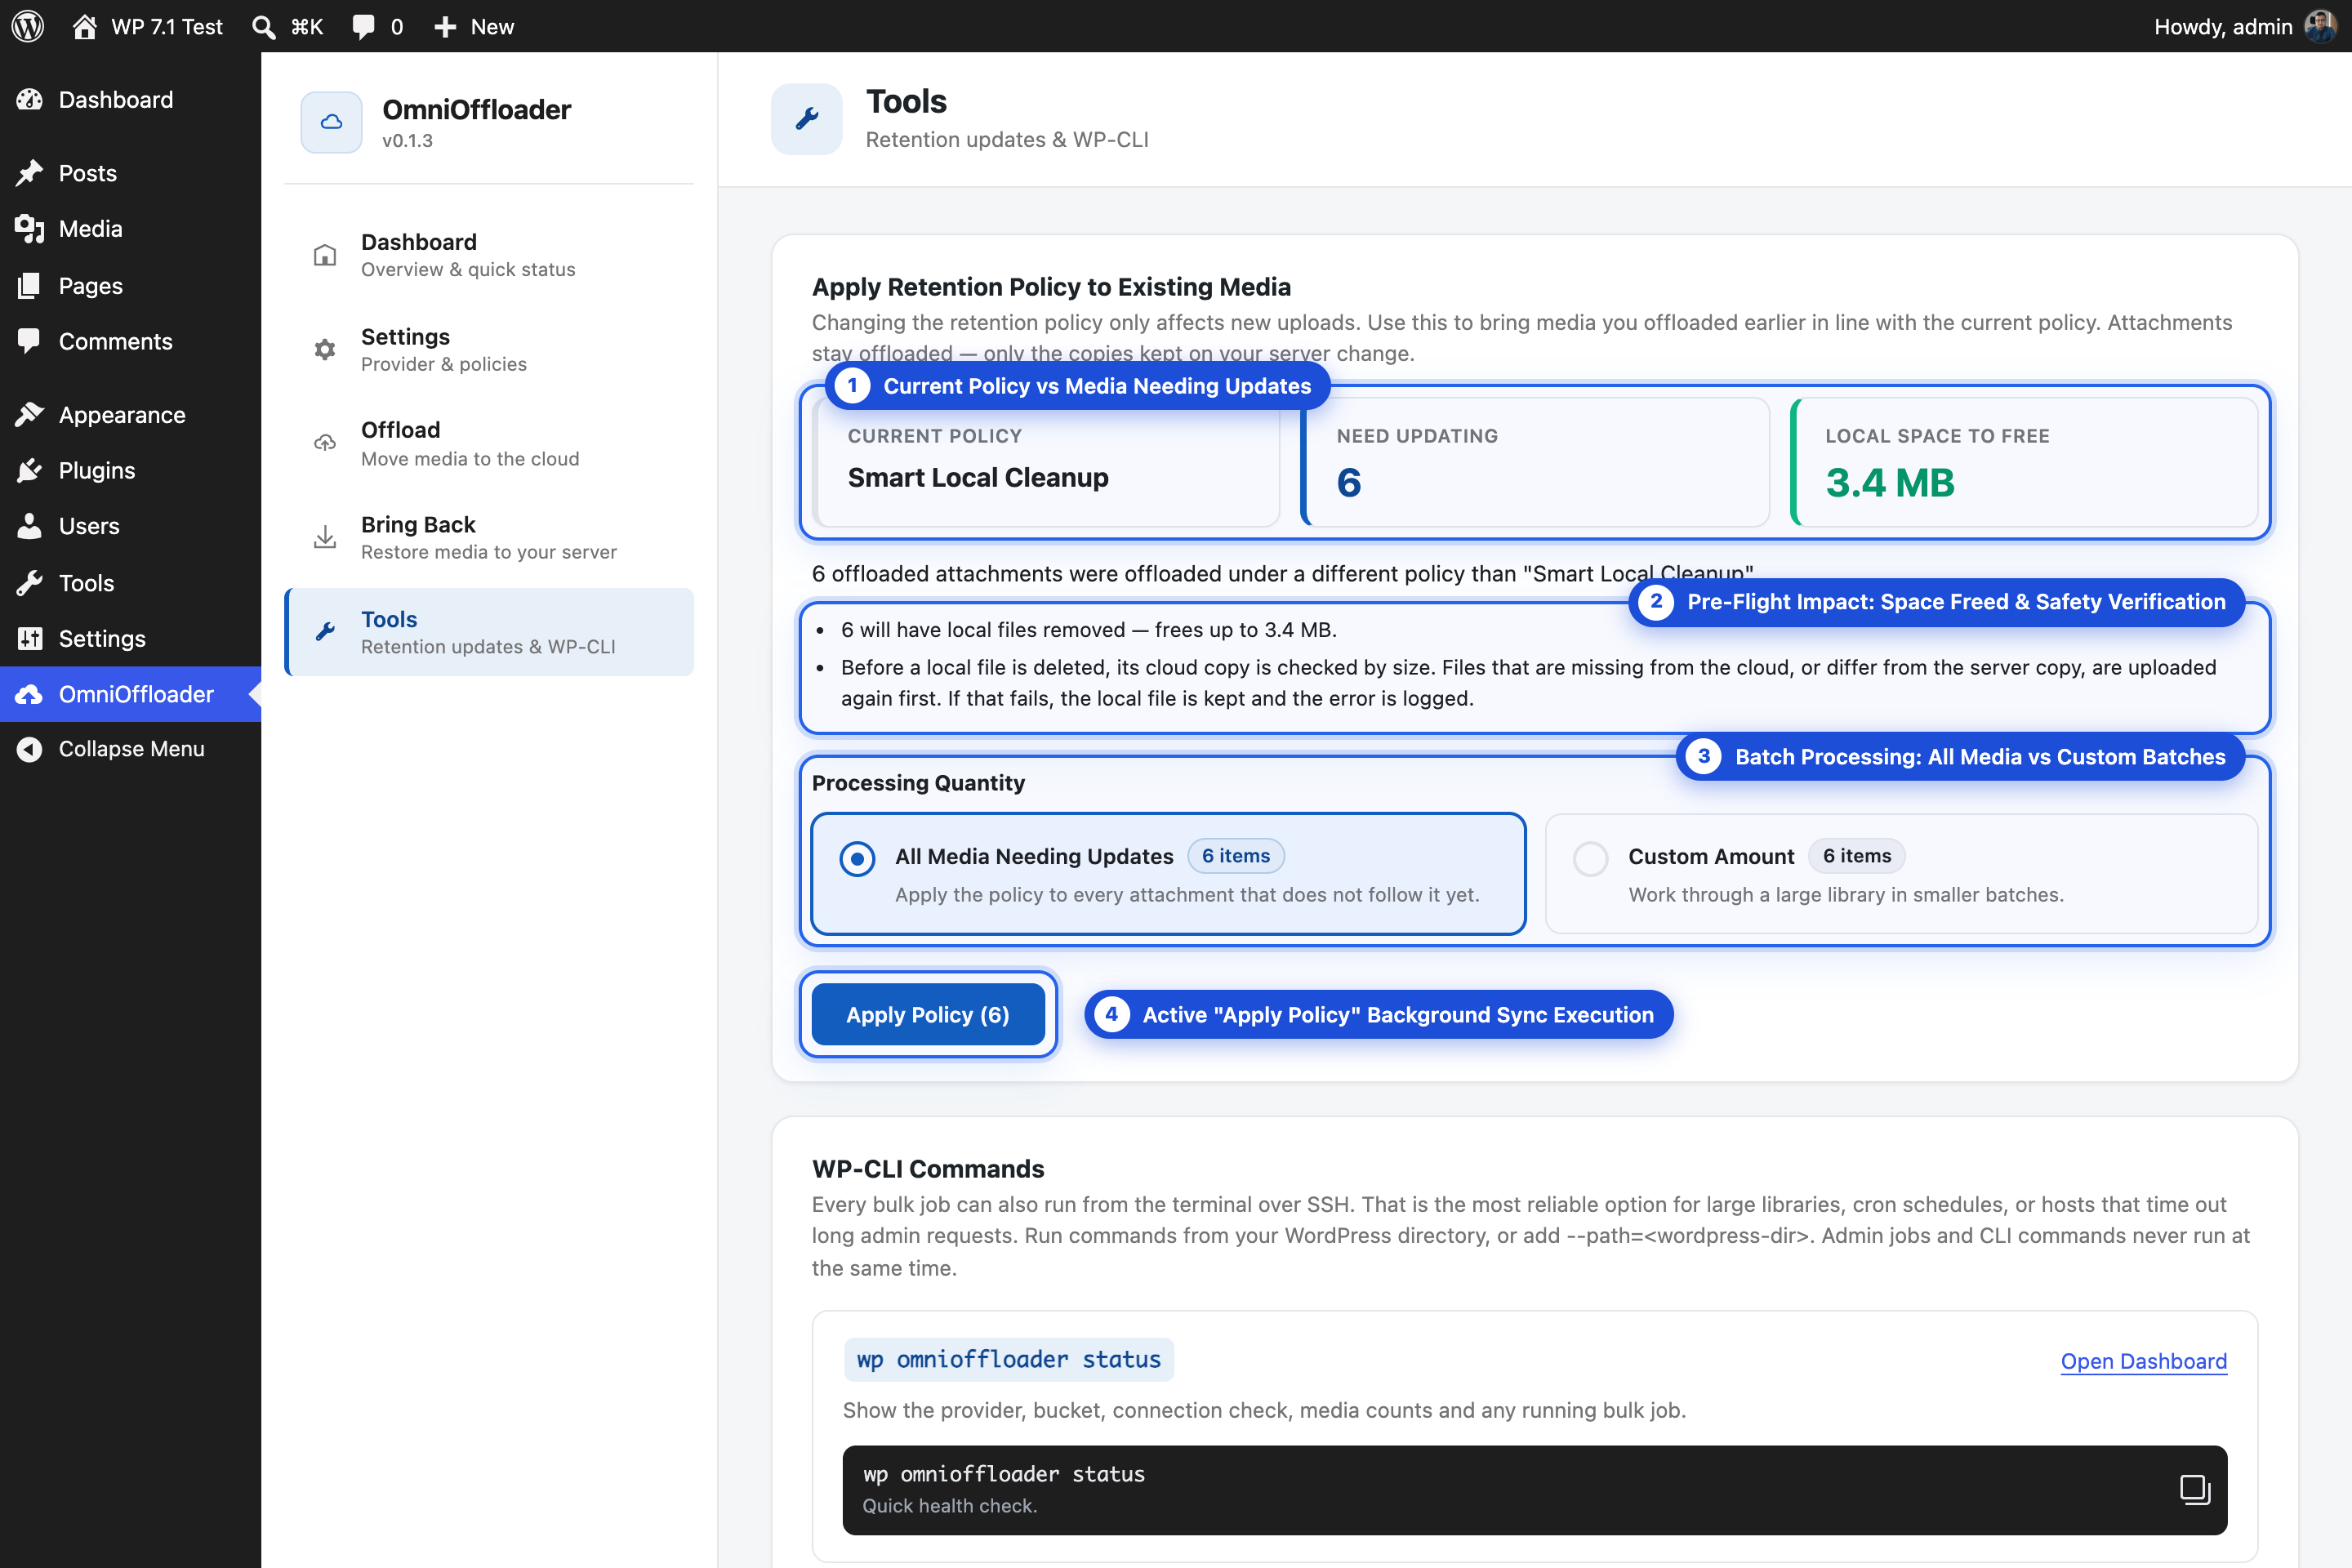Click the WordPress logo in admin bar
Image resolution: width=2352 pixels, height=1568 pixels.
tap(28, 26)
